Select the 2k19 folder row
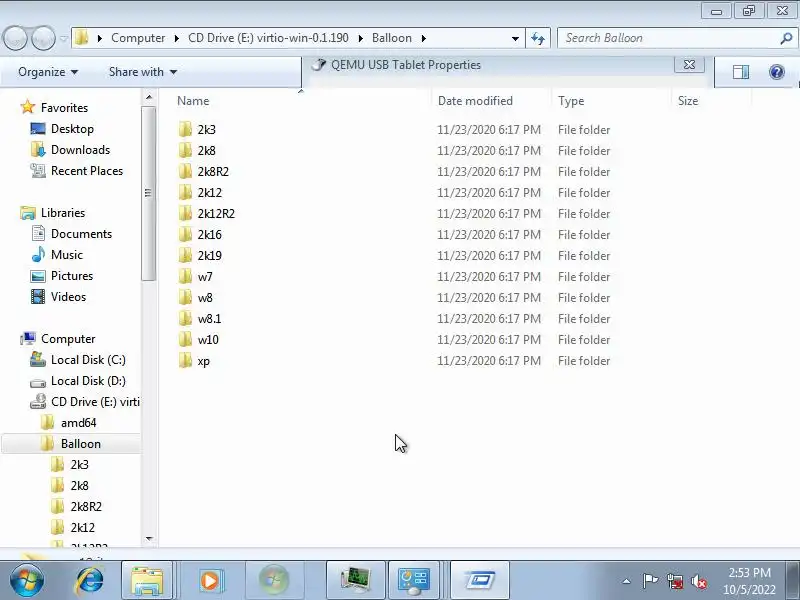Image resolution: width=800 pixels, height=600 pixels. pos(393,256)
